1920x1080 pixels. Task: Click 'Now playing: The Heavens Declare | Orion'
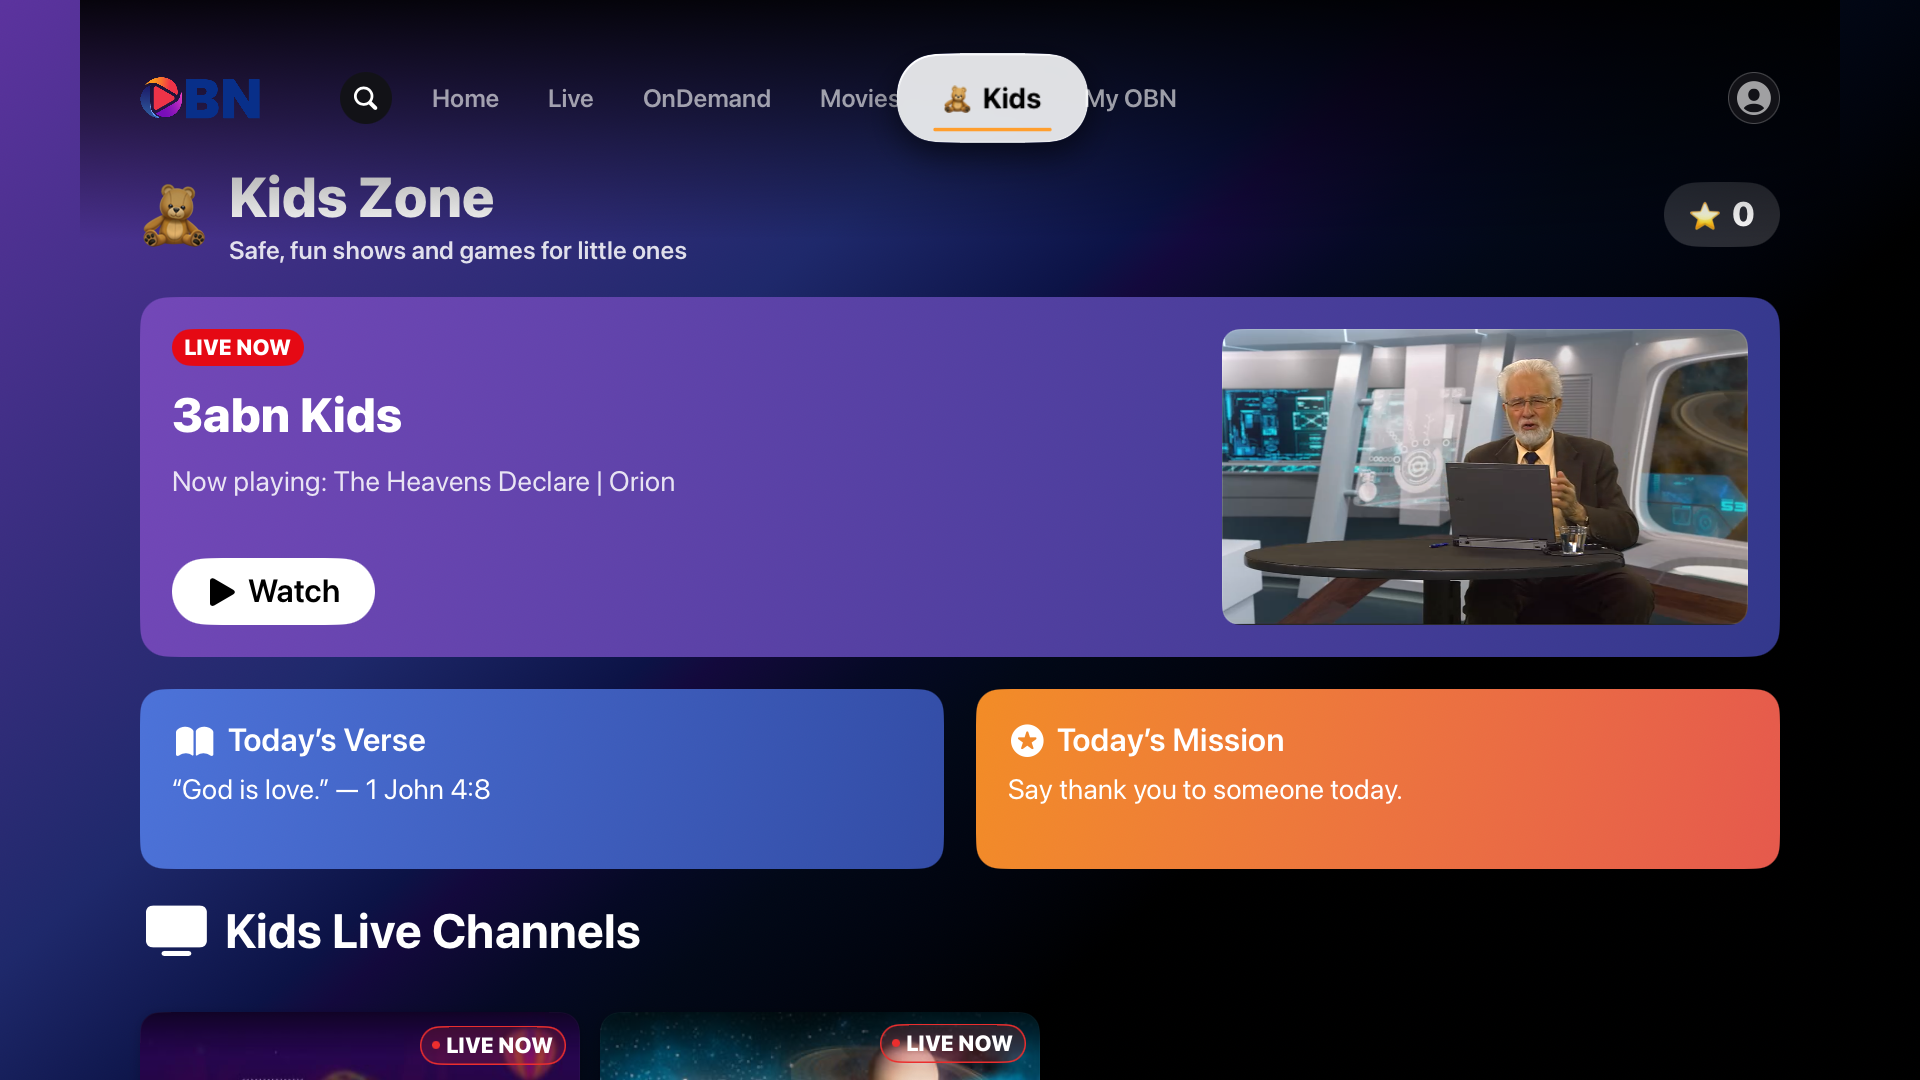pyautogui.click(x=423, y=482)
